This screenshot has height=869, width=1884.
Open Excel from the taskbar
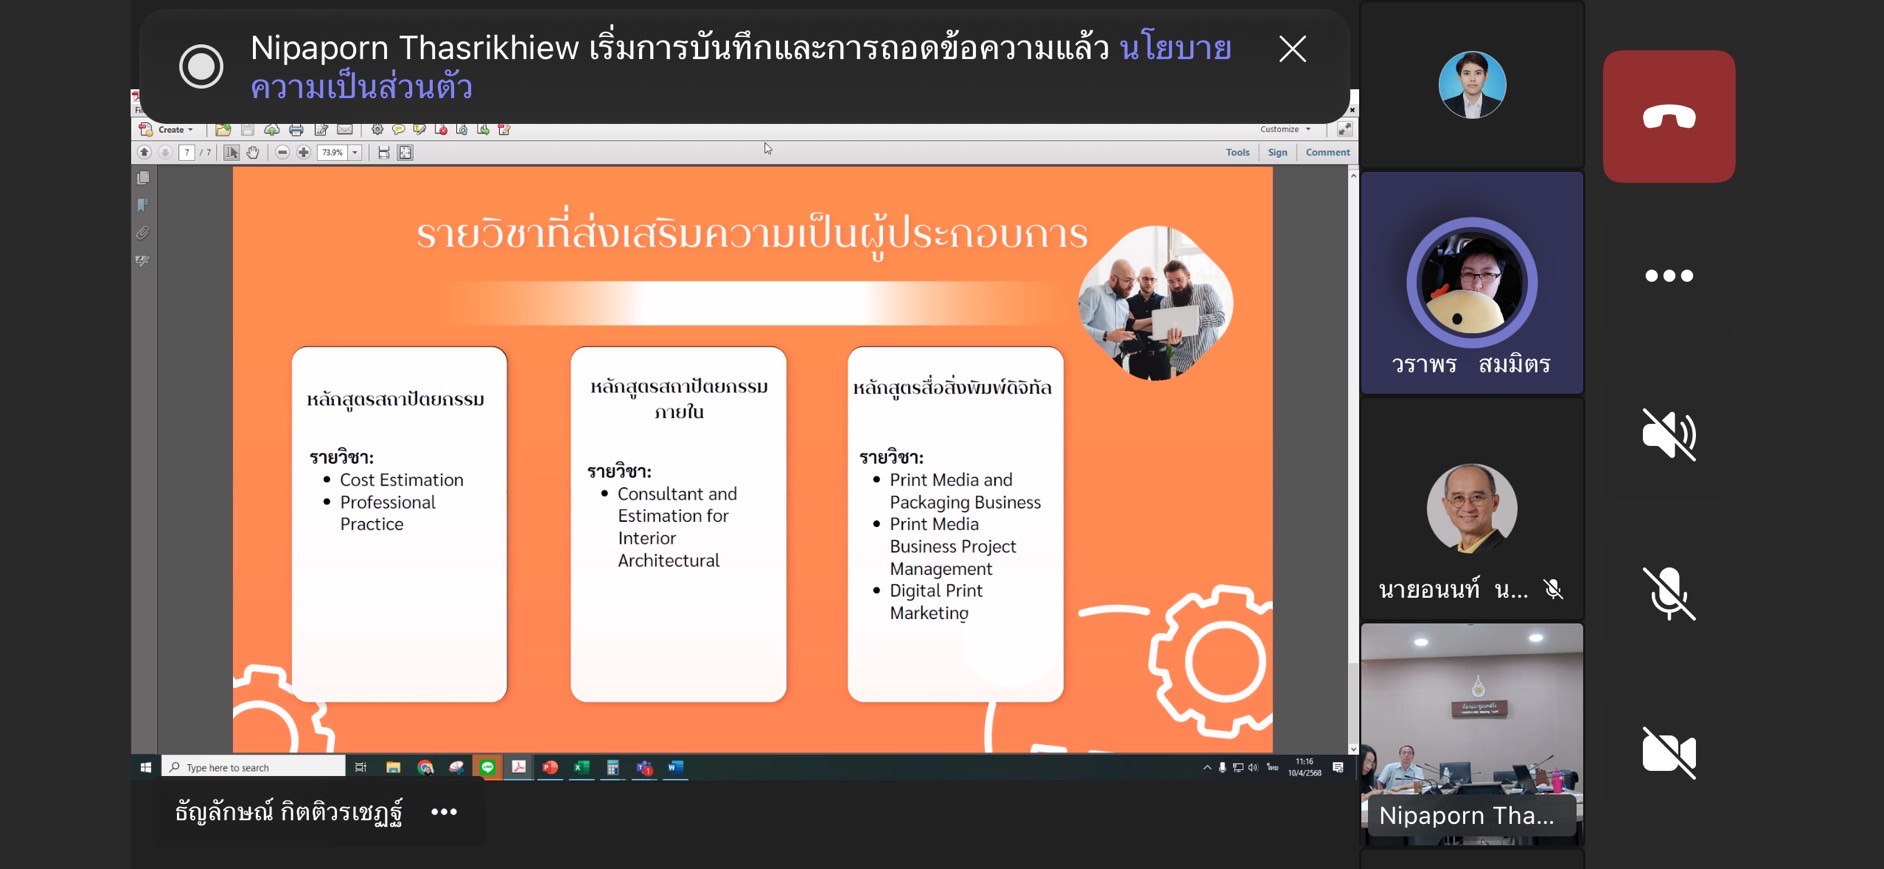pos(581,767)
